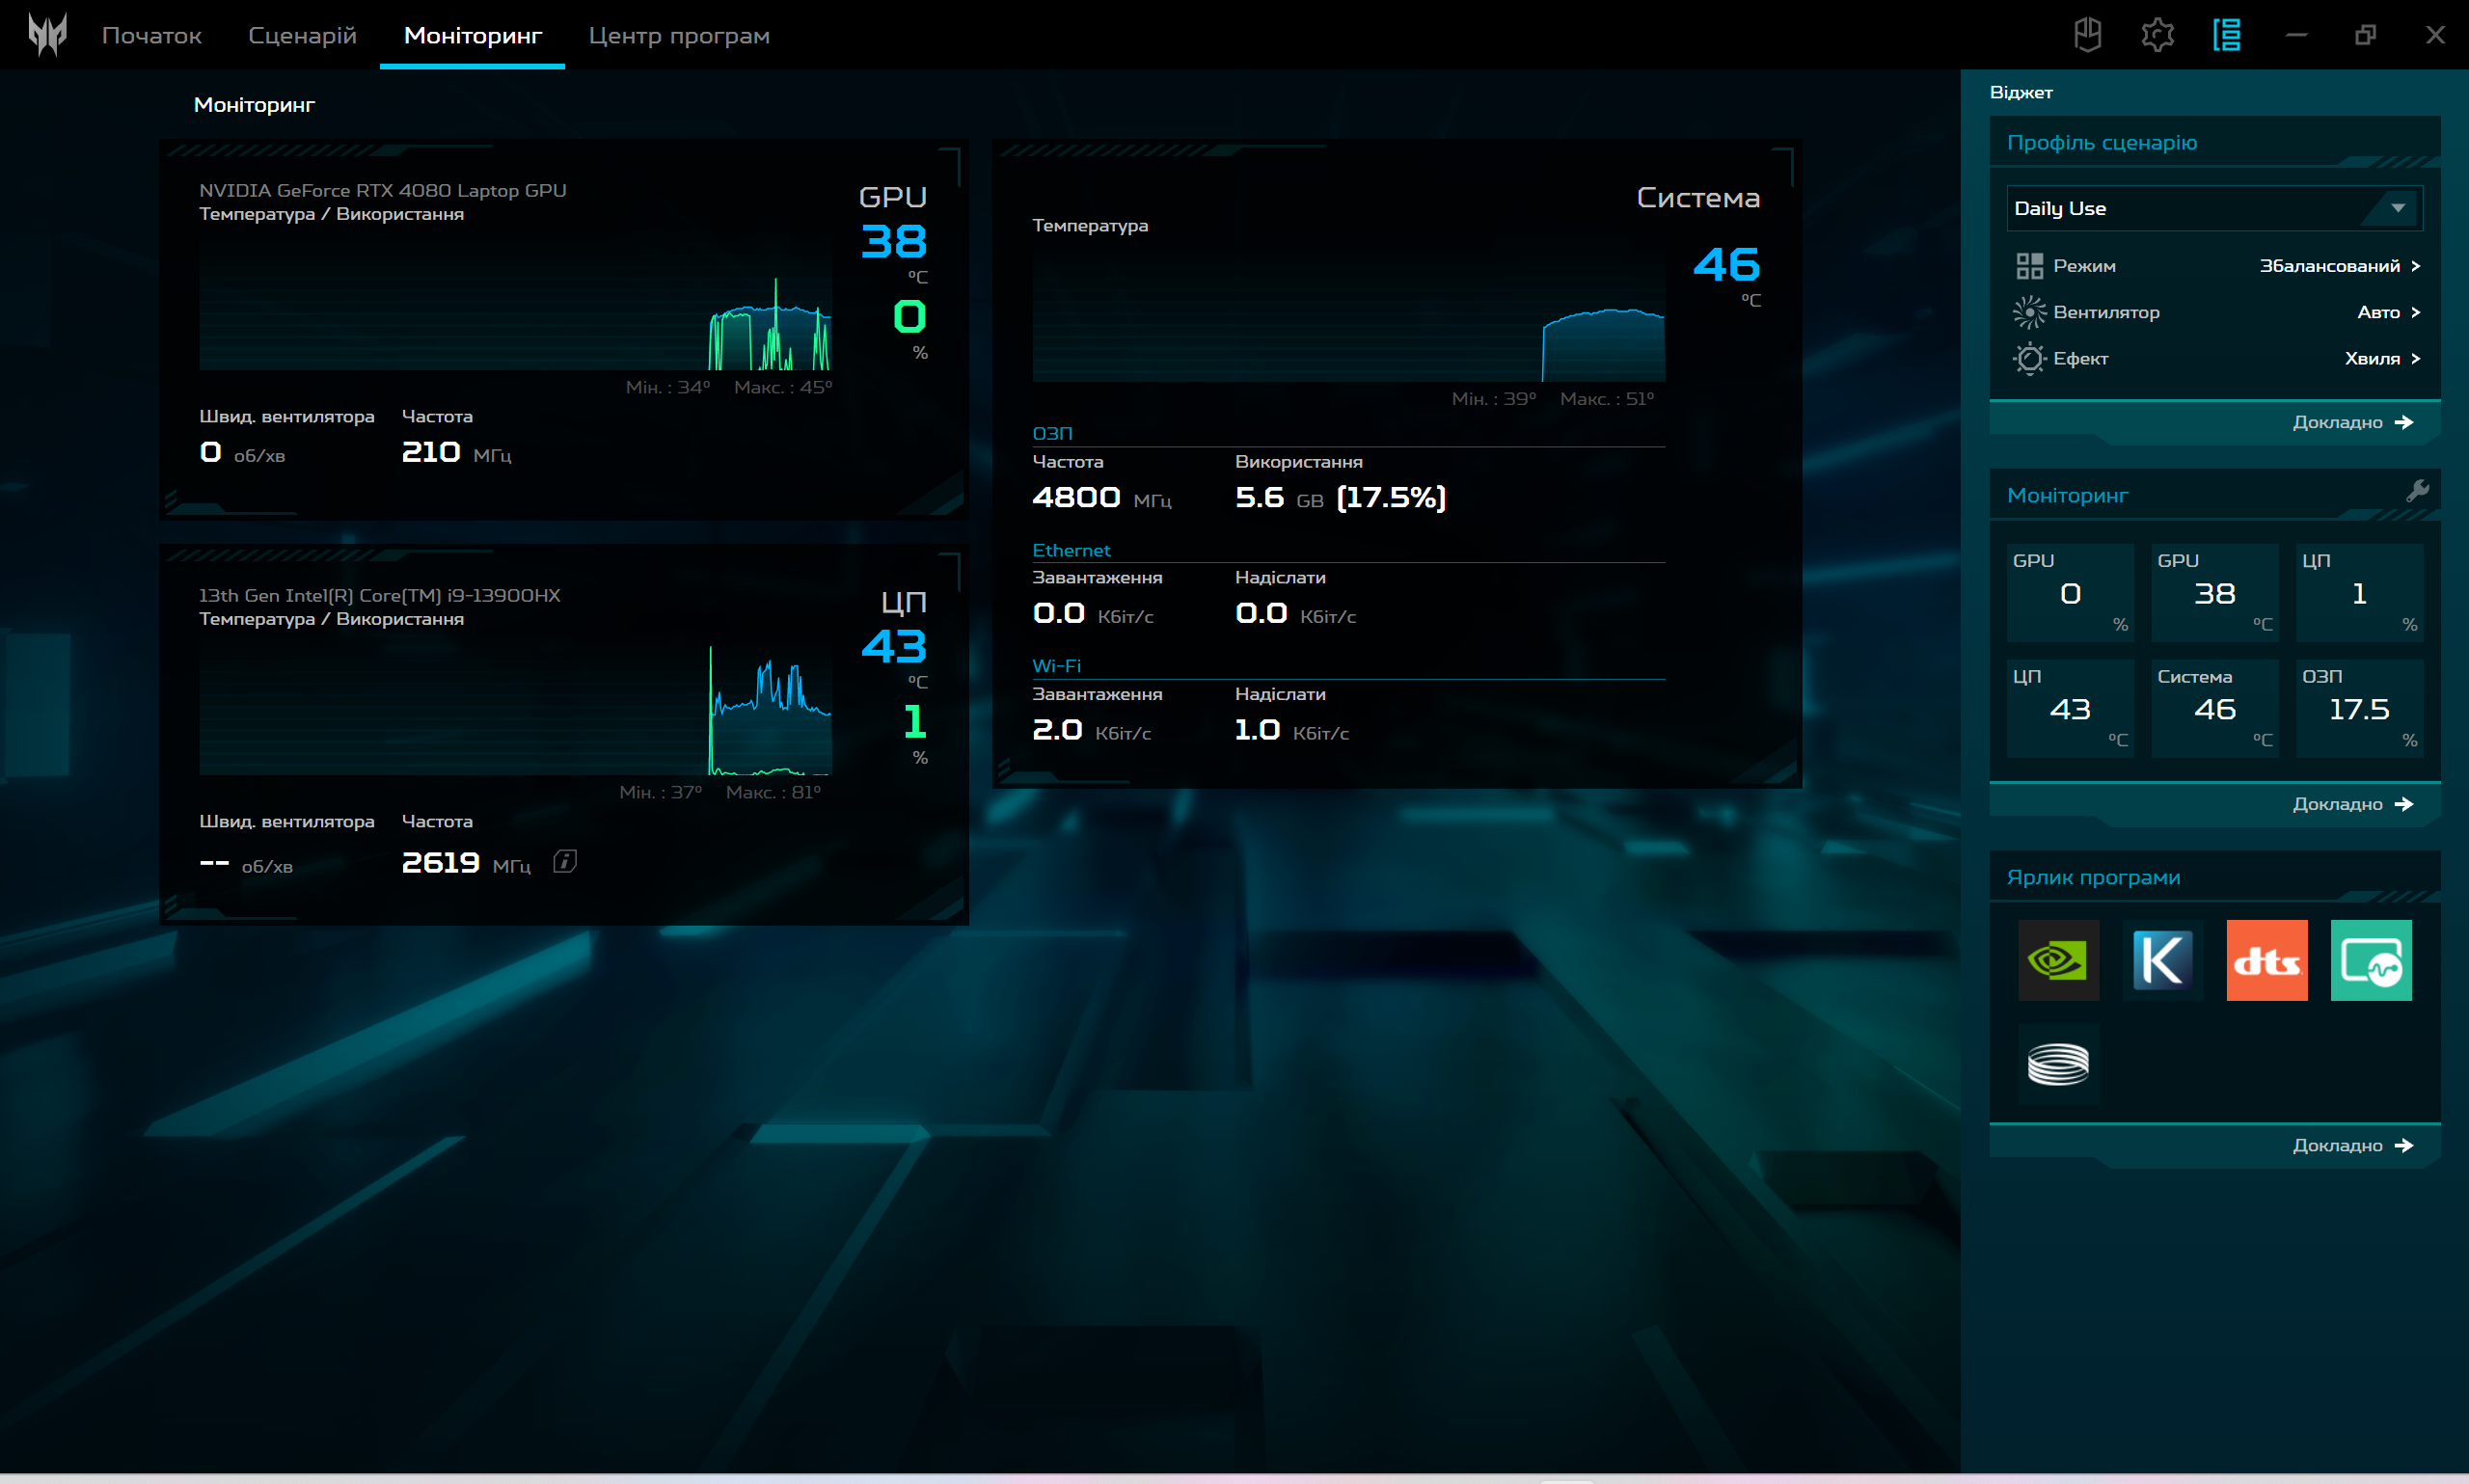The width and height of the screenshot is (2469, 1484).
Task: Launch the coil-shaped app shortcut
Action: coord(2058,1064)
